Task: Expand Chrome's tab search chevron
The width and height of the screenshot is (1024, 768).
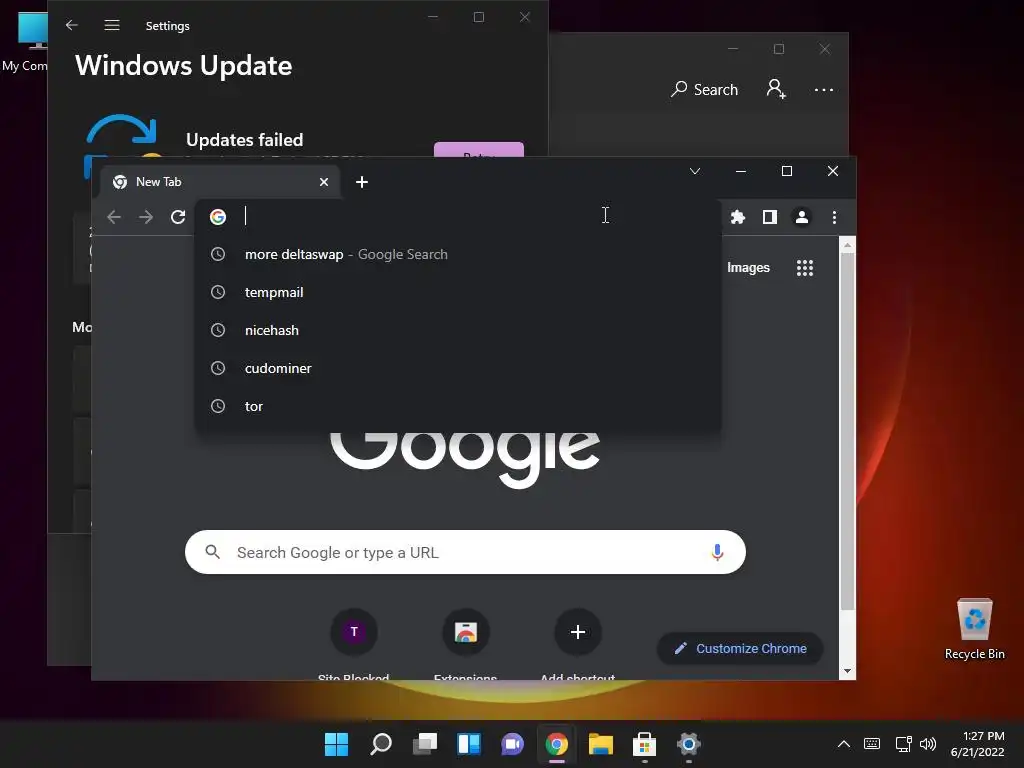Action: point(695,171)
